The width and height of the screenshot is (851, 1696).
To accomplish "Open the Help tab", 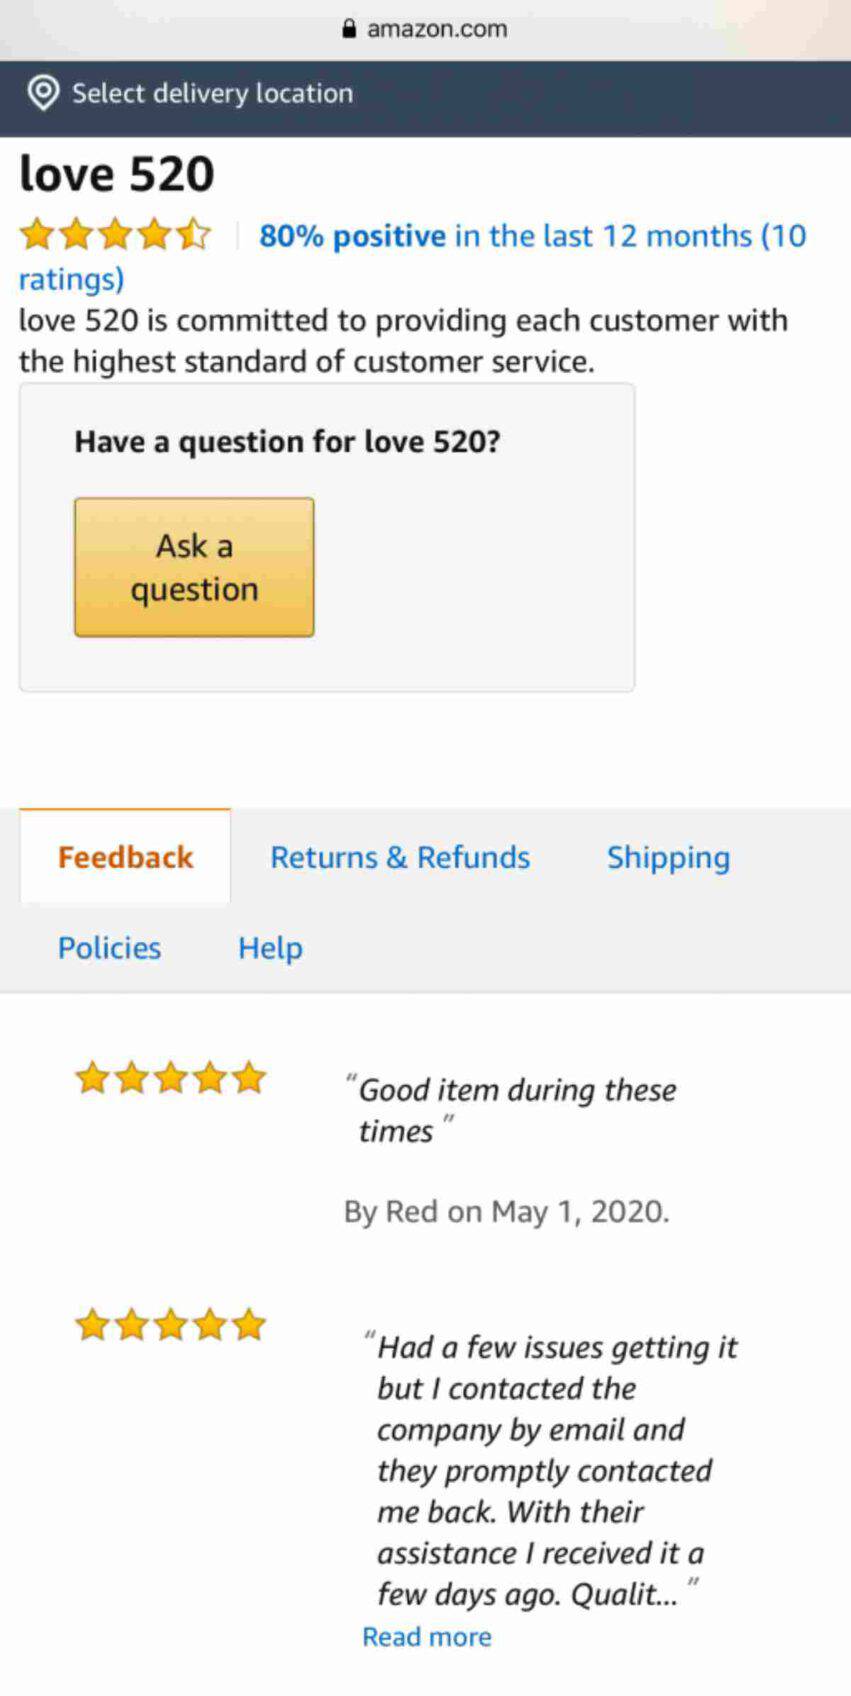I will tap(270, 947).
